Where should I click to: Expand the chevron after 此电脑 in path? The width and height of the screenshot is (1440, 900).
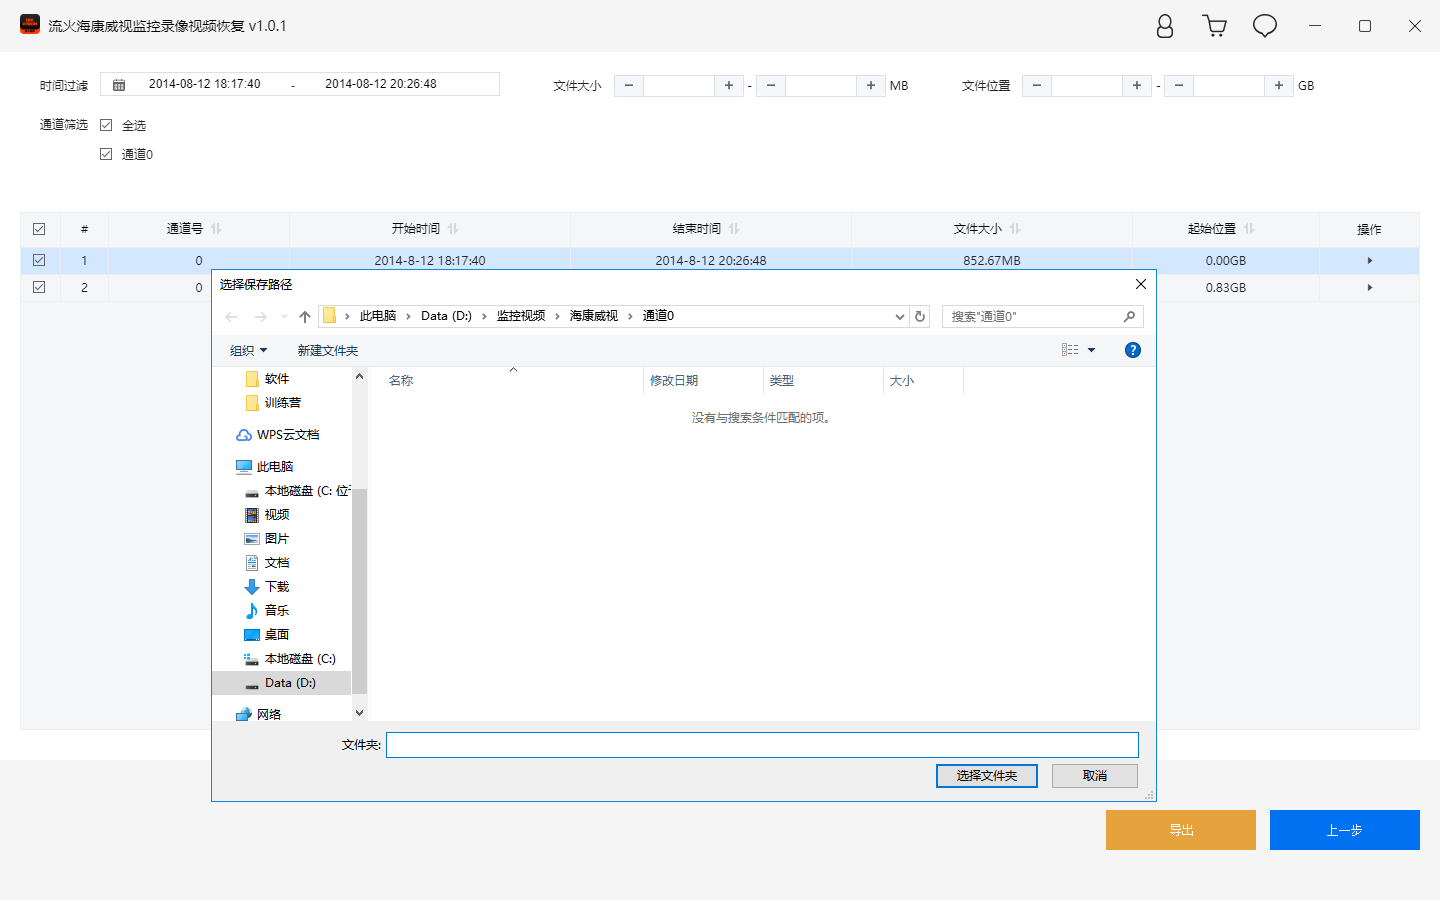(408, 316)
